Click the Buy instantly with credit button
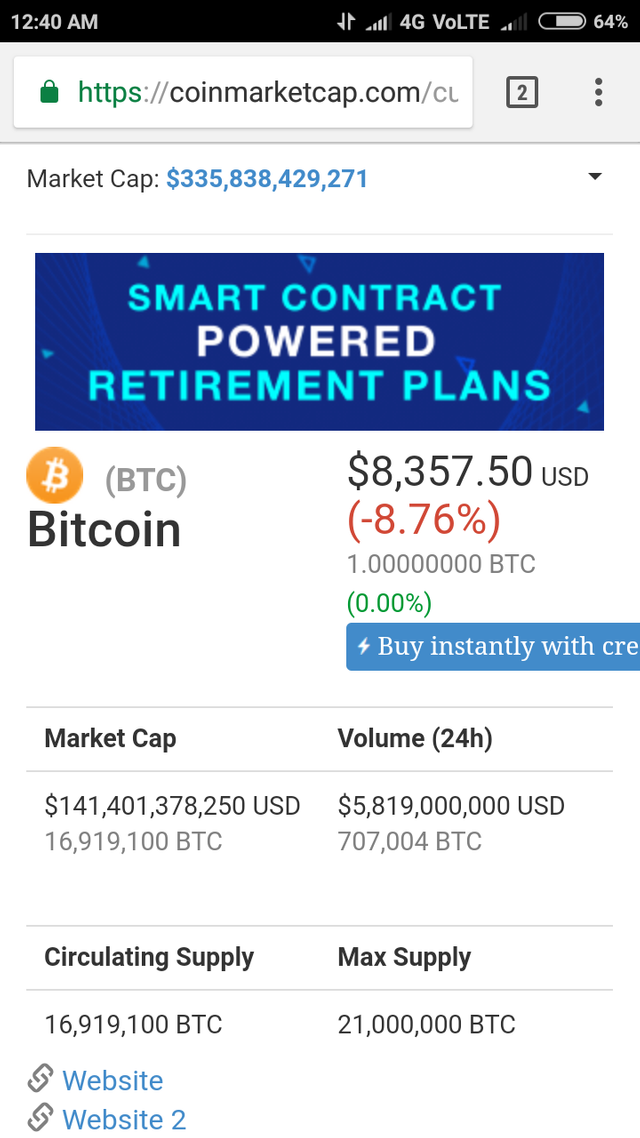The width and height of the screenshot is (640, 1138). click(494, 647)
